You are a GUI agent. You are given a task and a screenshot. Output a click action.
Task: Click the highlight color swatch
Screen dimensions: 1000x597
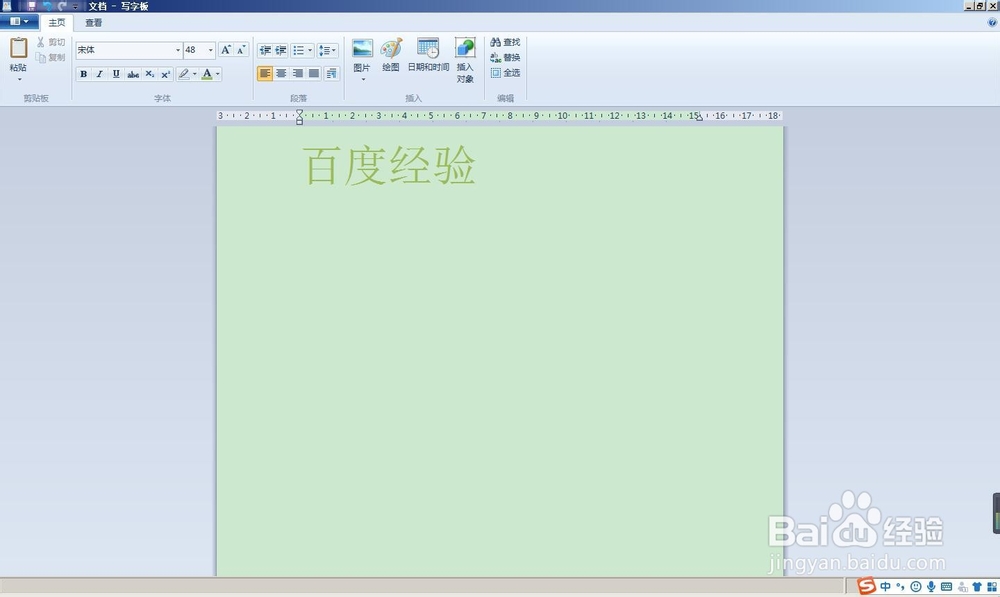pyautogui.click(x=184, y=73)
